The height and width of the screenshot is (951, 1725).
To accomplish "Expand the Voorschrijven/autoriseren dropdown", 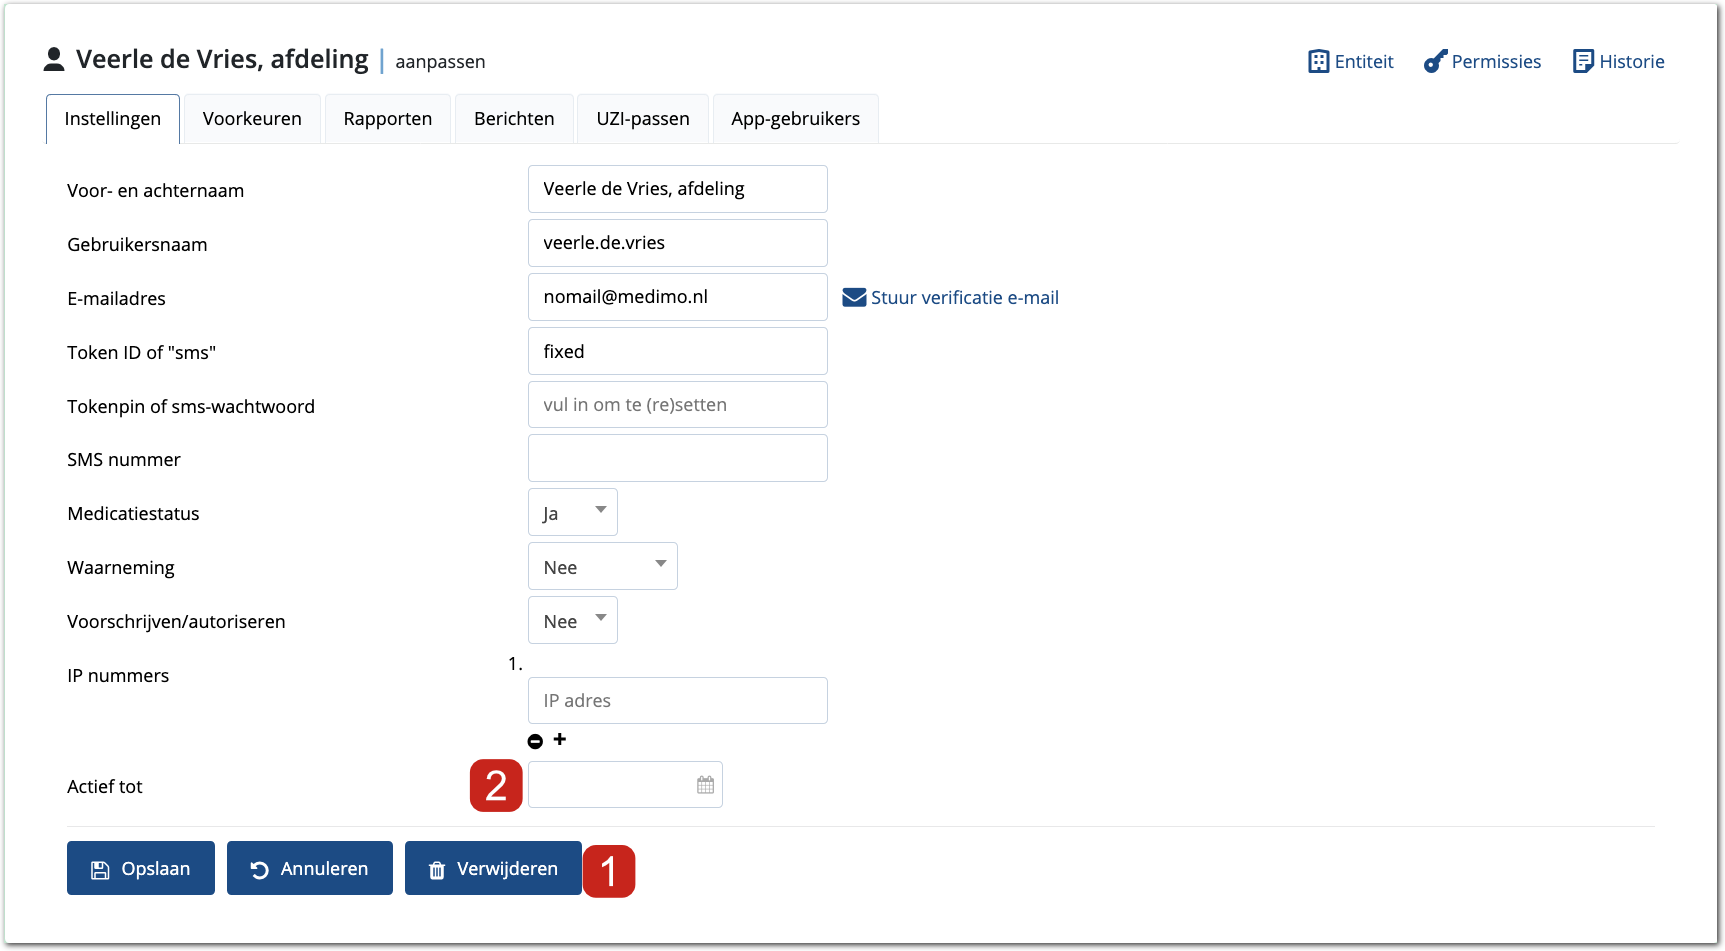I will tap(572, 620).
